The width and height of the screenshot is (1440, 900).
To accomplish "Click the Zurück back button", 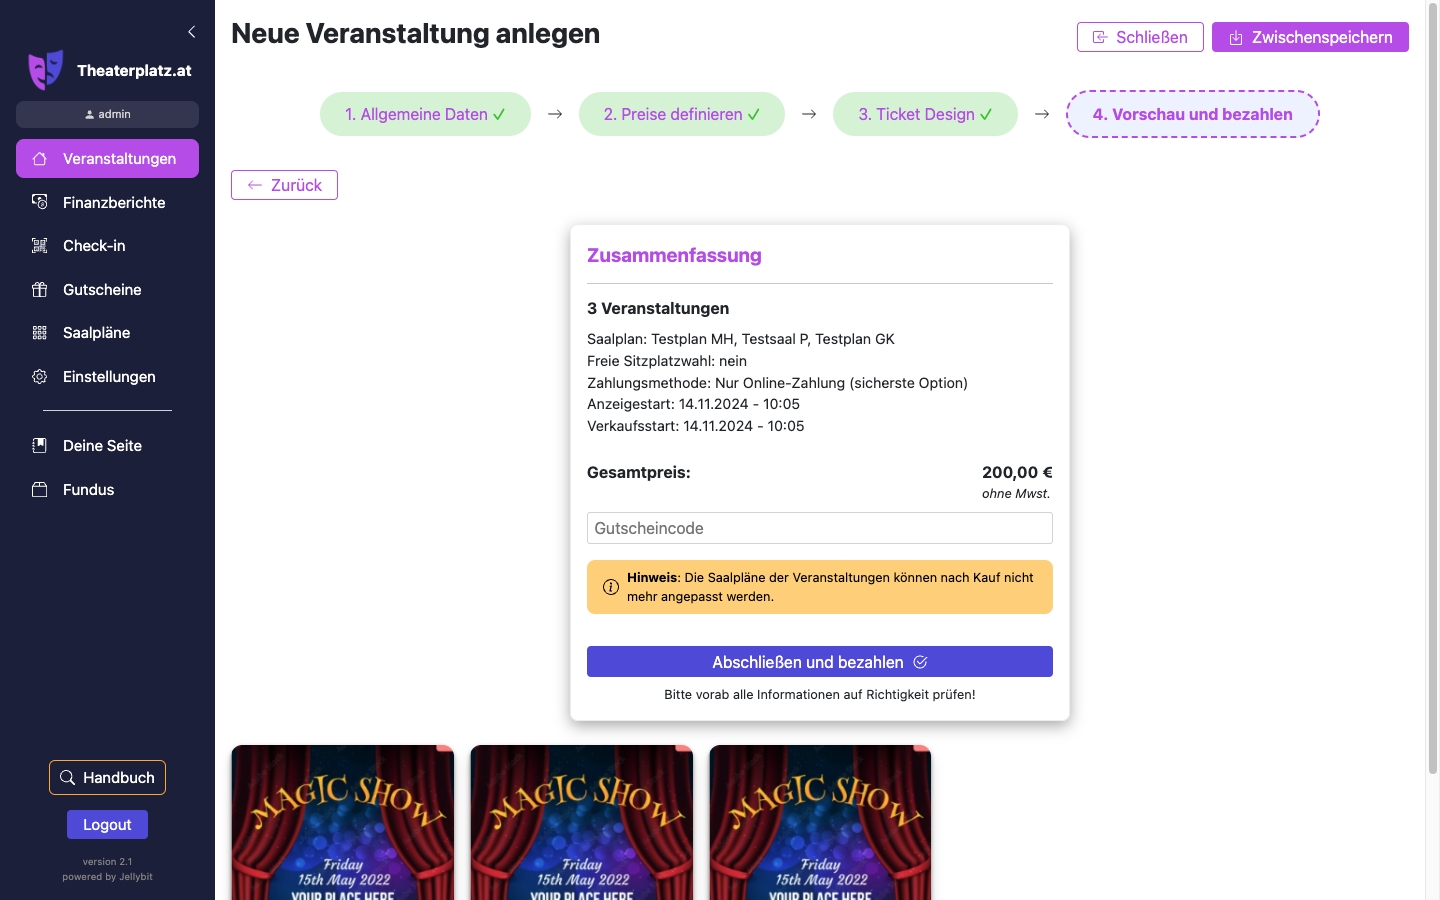I will 284,185.
